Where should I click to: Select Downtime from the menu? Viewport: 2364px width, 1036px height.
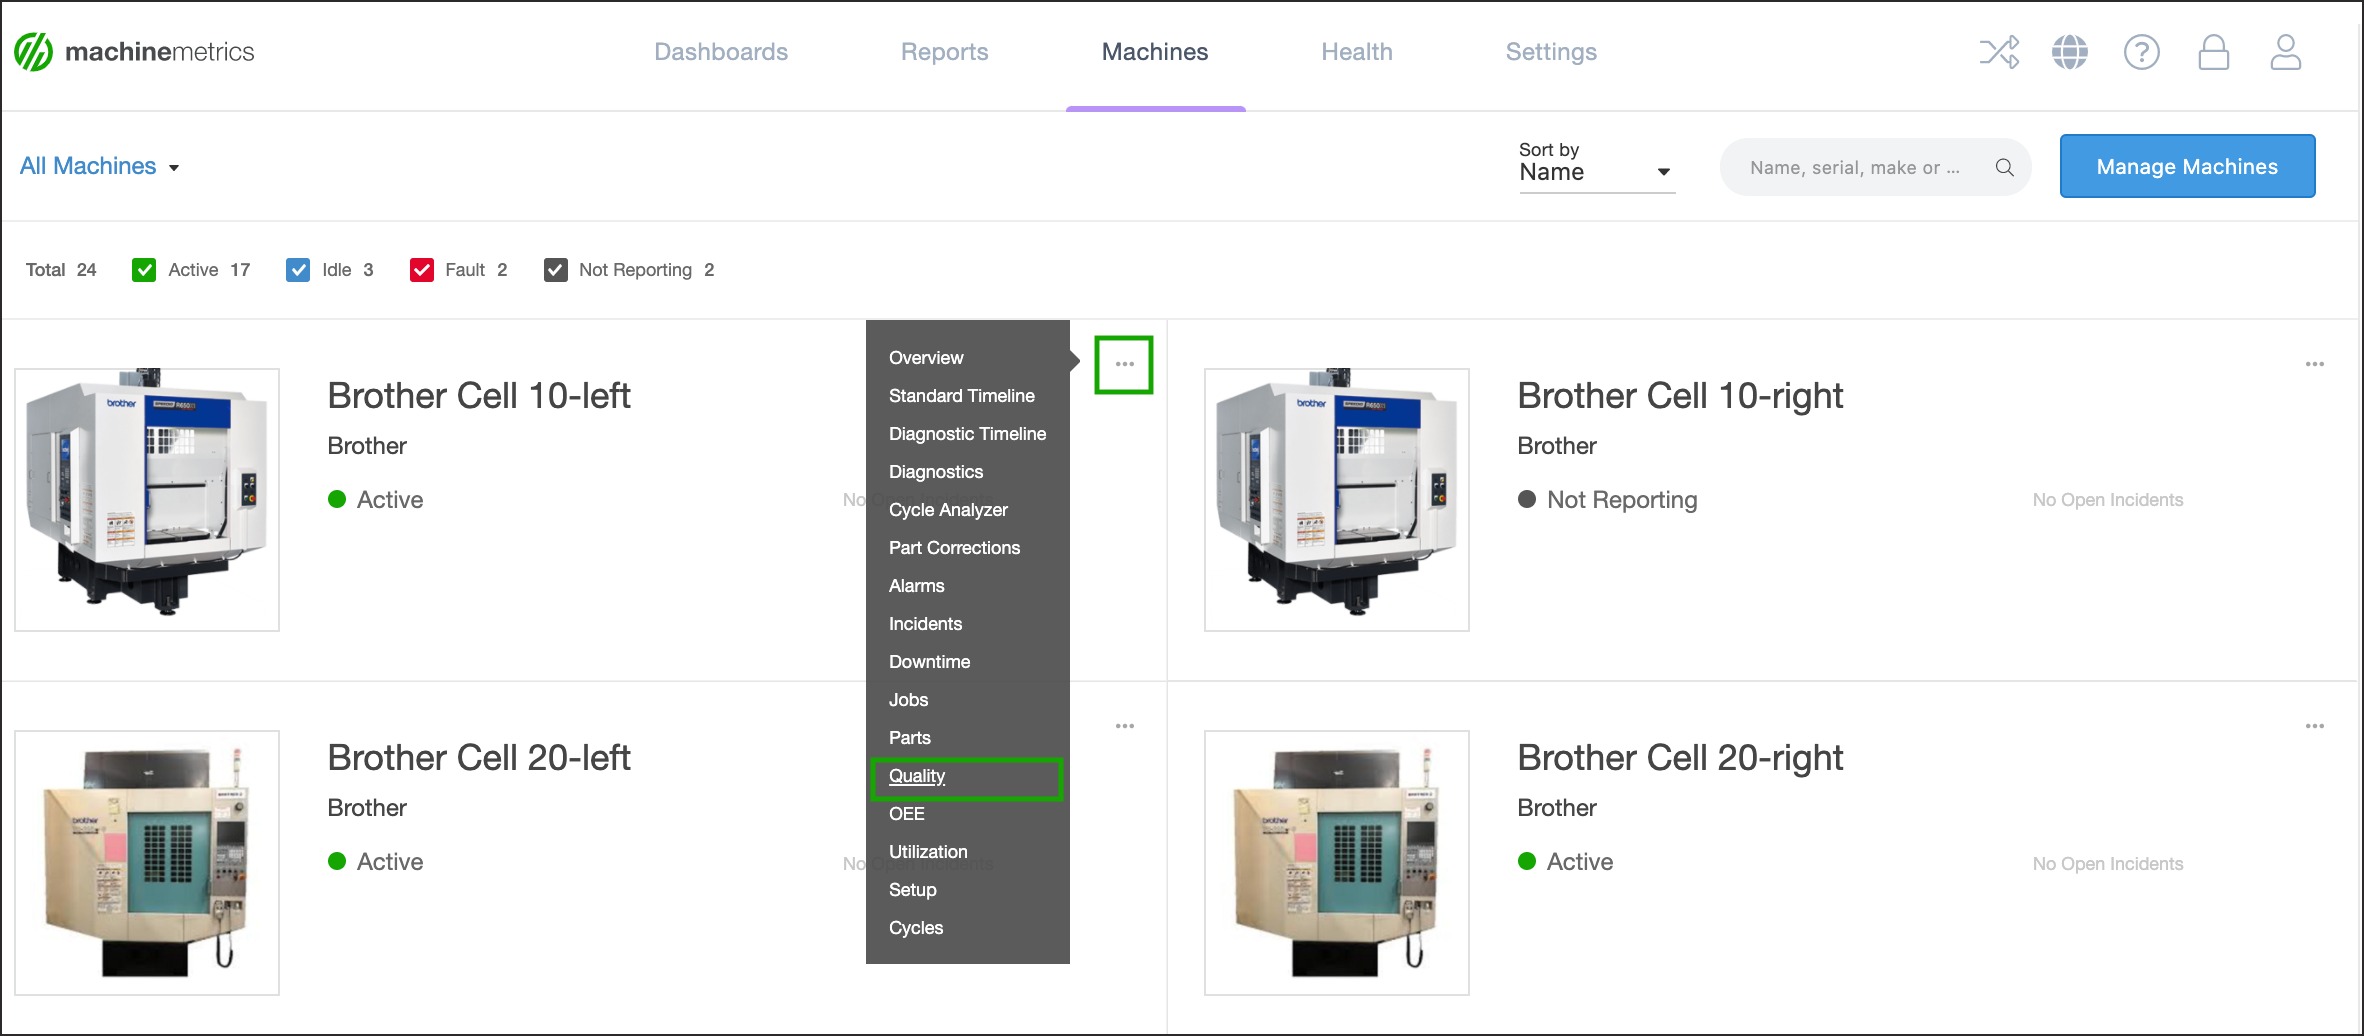click(x=929, y=662)
